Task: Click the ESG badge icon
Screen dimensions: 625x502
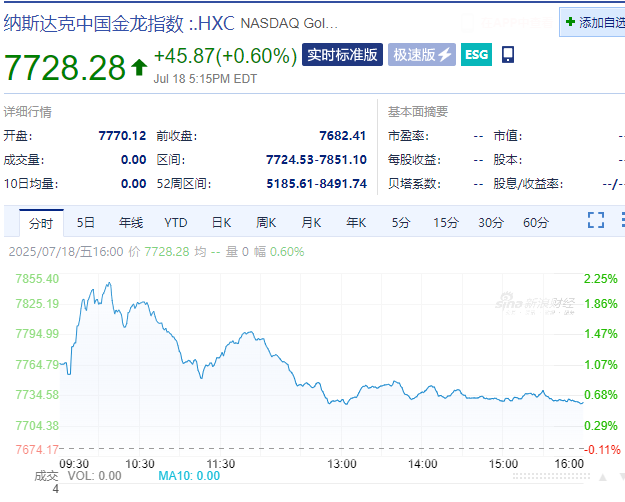Action: point(476,55)
